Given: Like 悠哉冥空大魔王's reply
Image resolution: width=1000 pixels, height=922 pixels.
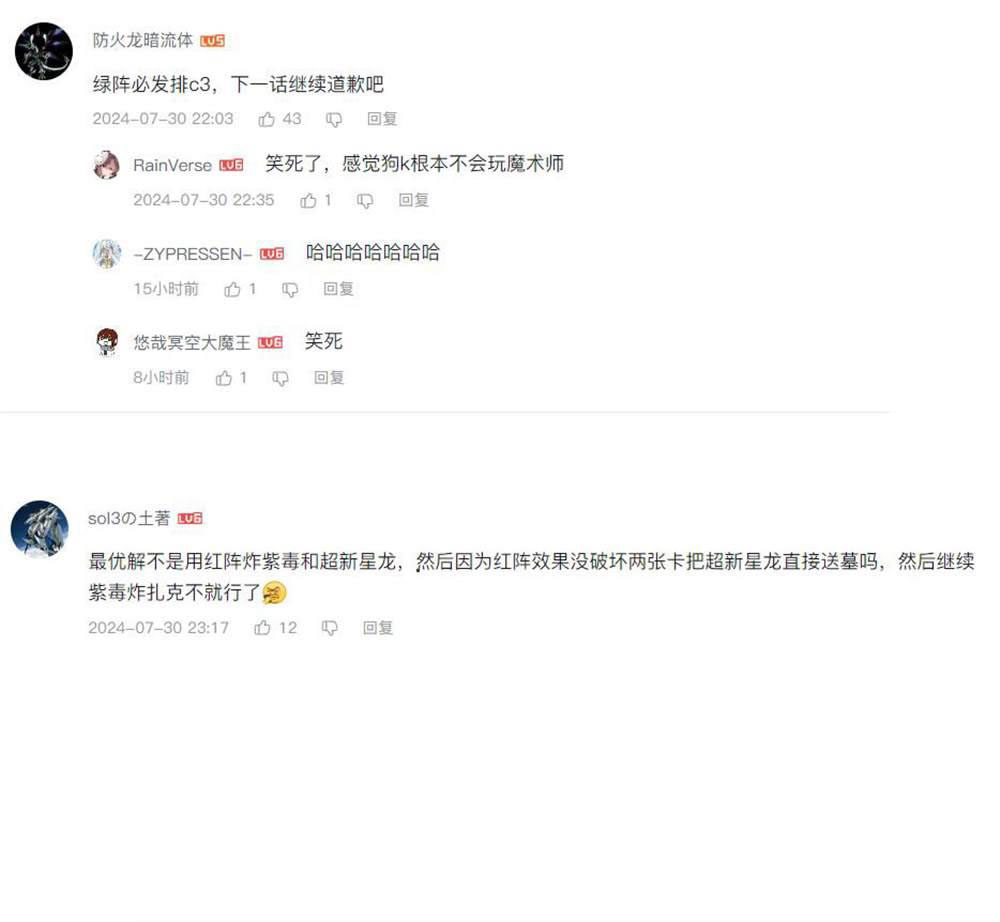Looking at the screenshot, I should pos(223,378).
